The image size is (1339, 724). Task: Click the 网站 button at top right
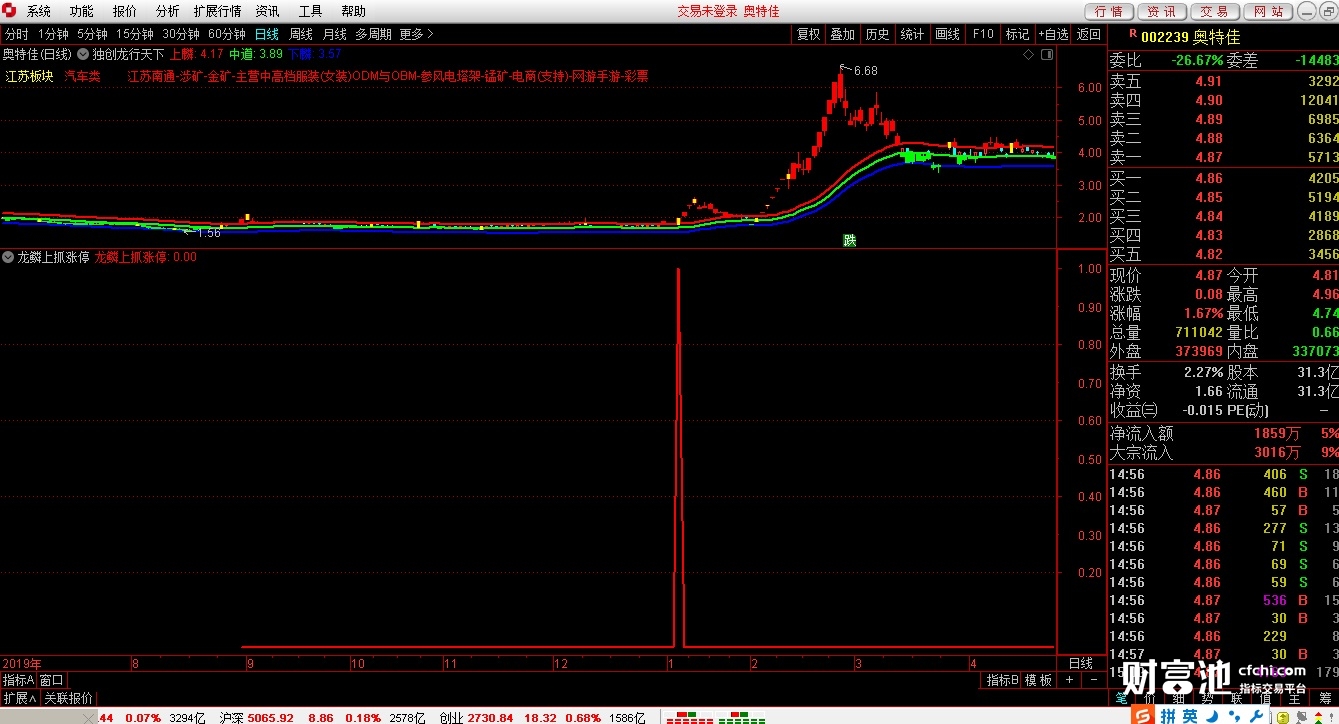click(x=1268, y=11)
